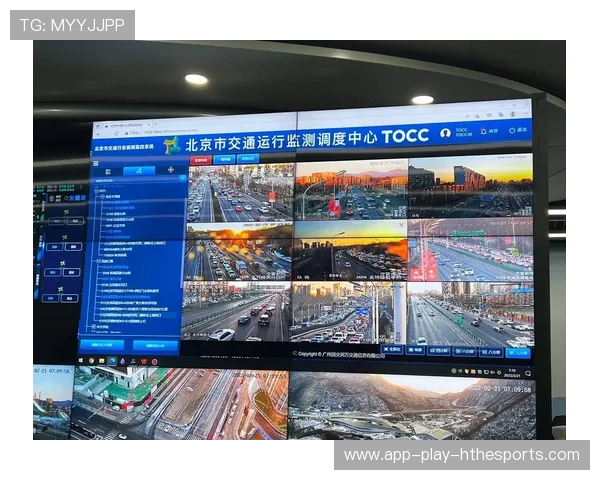Expand the last group at the tree bottom
600x480 pixels.
point(93,327)
